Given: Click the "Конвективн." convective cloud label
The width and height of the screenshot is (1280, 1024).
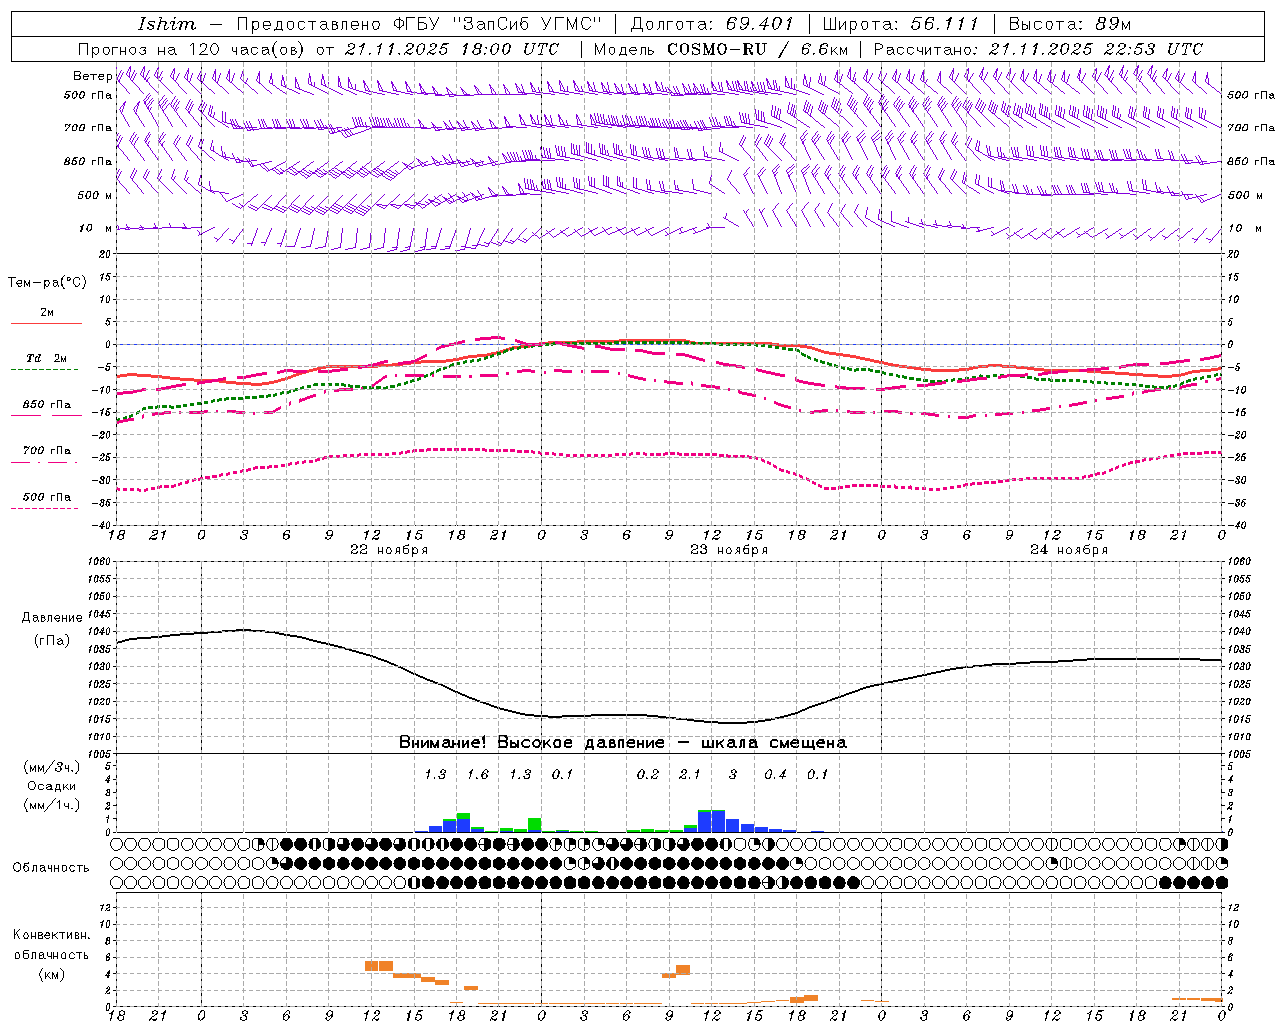Looking at the screenshot, I should pos(52,935).
